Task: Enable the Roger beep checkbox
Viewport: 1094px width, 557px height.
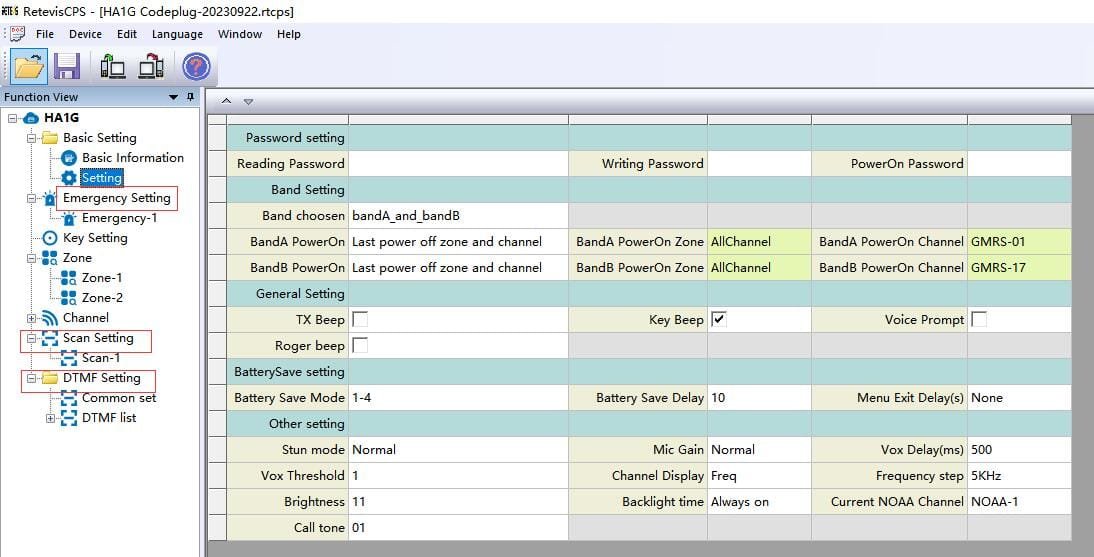Action: (x=360, y=346)
